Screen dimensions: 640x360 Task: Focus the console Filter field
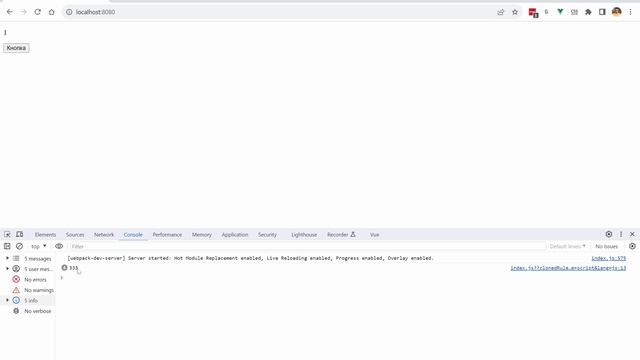pyautogui.click(x=307, y=247)
